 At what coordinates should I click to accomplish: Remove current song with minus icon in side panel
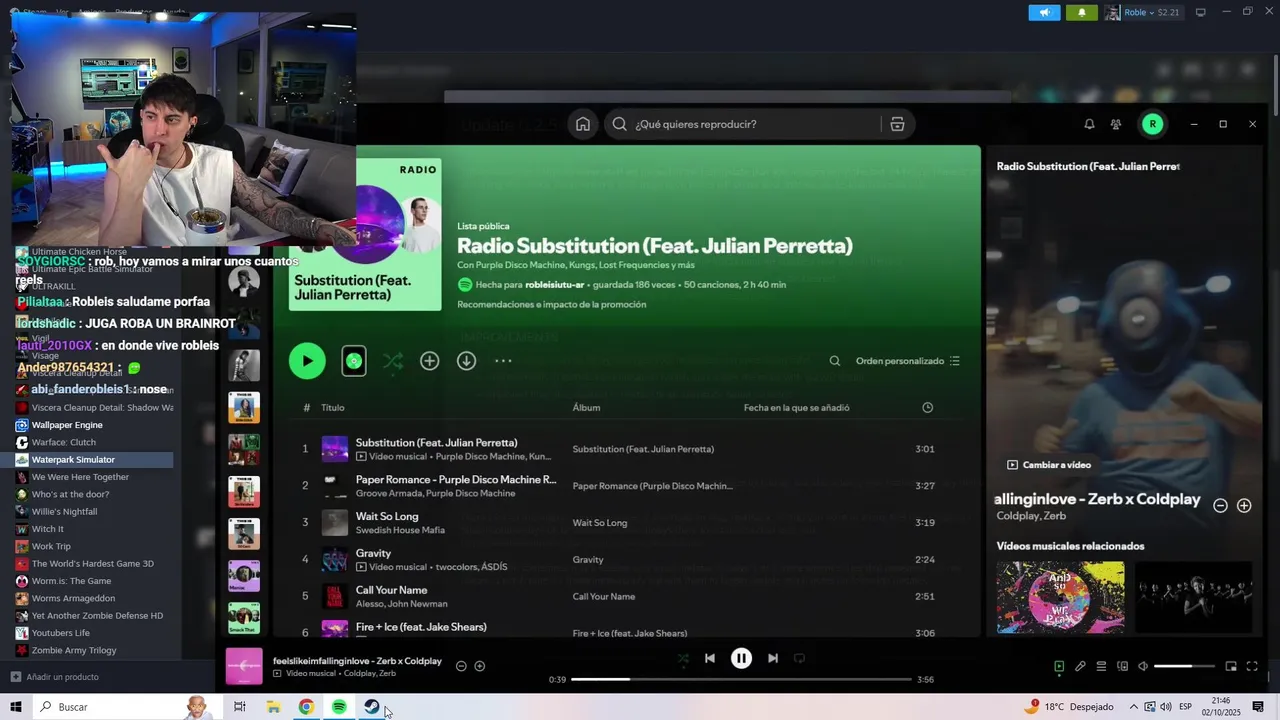pos(1220,506)
